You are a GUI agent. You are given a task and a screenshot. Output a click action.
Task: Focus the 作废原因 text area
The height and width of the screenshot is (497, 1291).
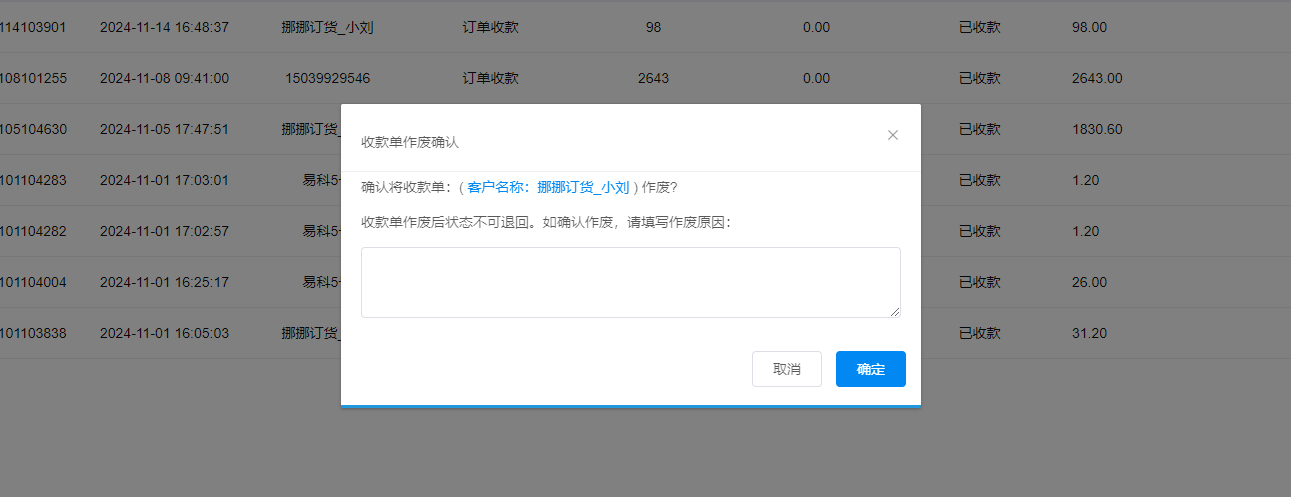630,282
